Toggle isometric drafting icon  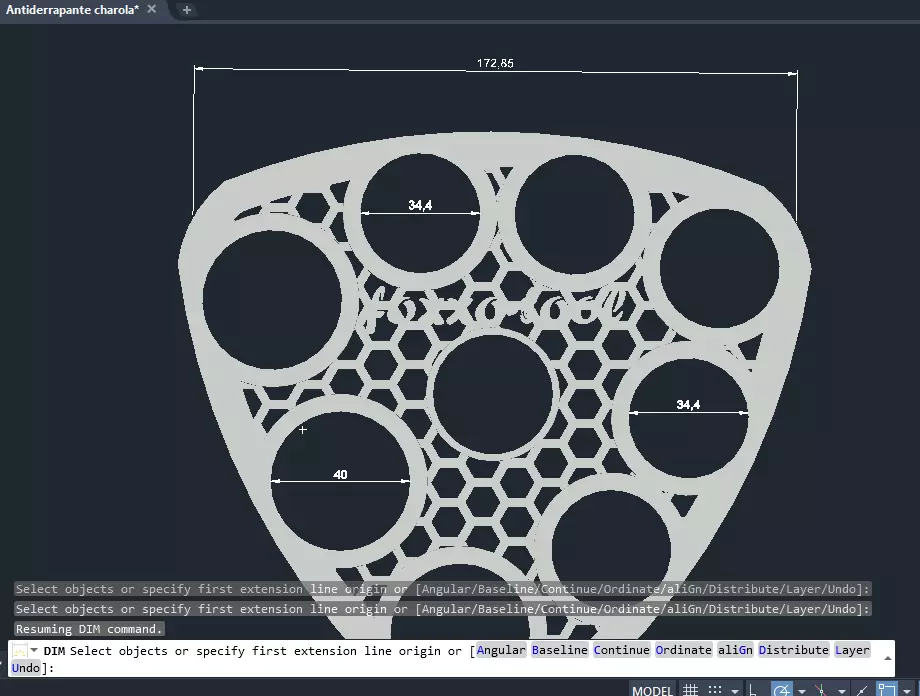click(821, 690)
